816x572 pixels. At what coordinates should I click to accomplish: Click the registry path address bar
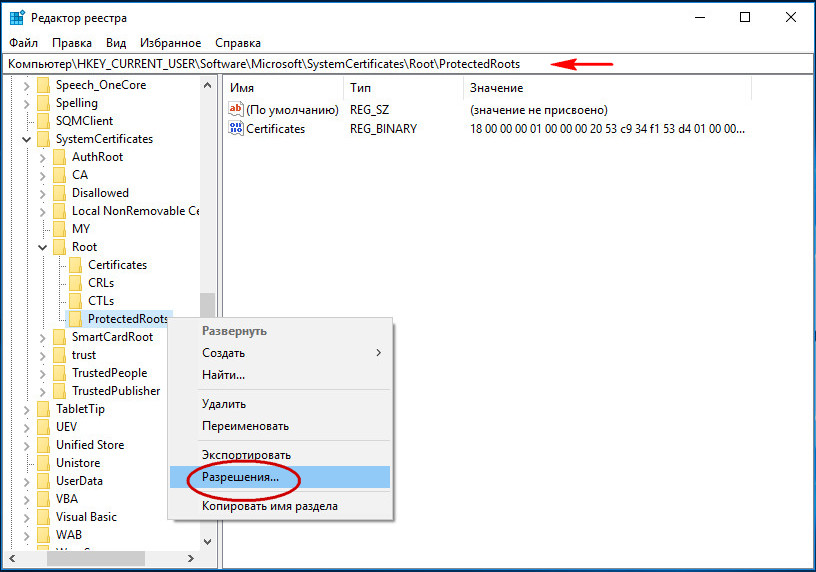[407, 64]
